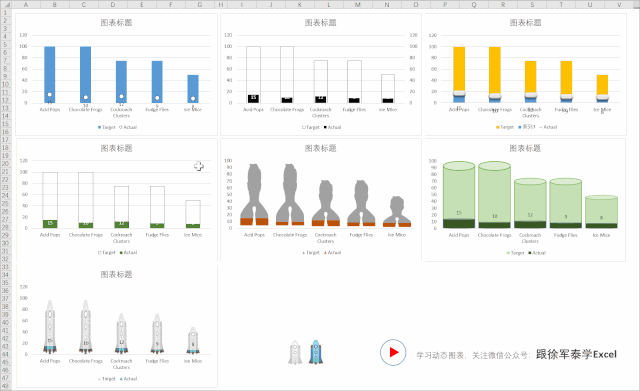This screenshot has width=640, height=391.
Task: Select Acid Pops rocket in rocket chart
Action: [50, 327]
